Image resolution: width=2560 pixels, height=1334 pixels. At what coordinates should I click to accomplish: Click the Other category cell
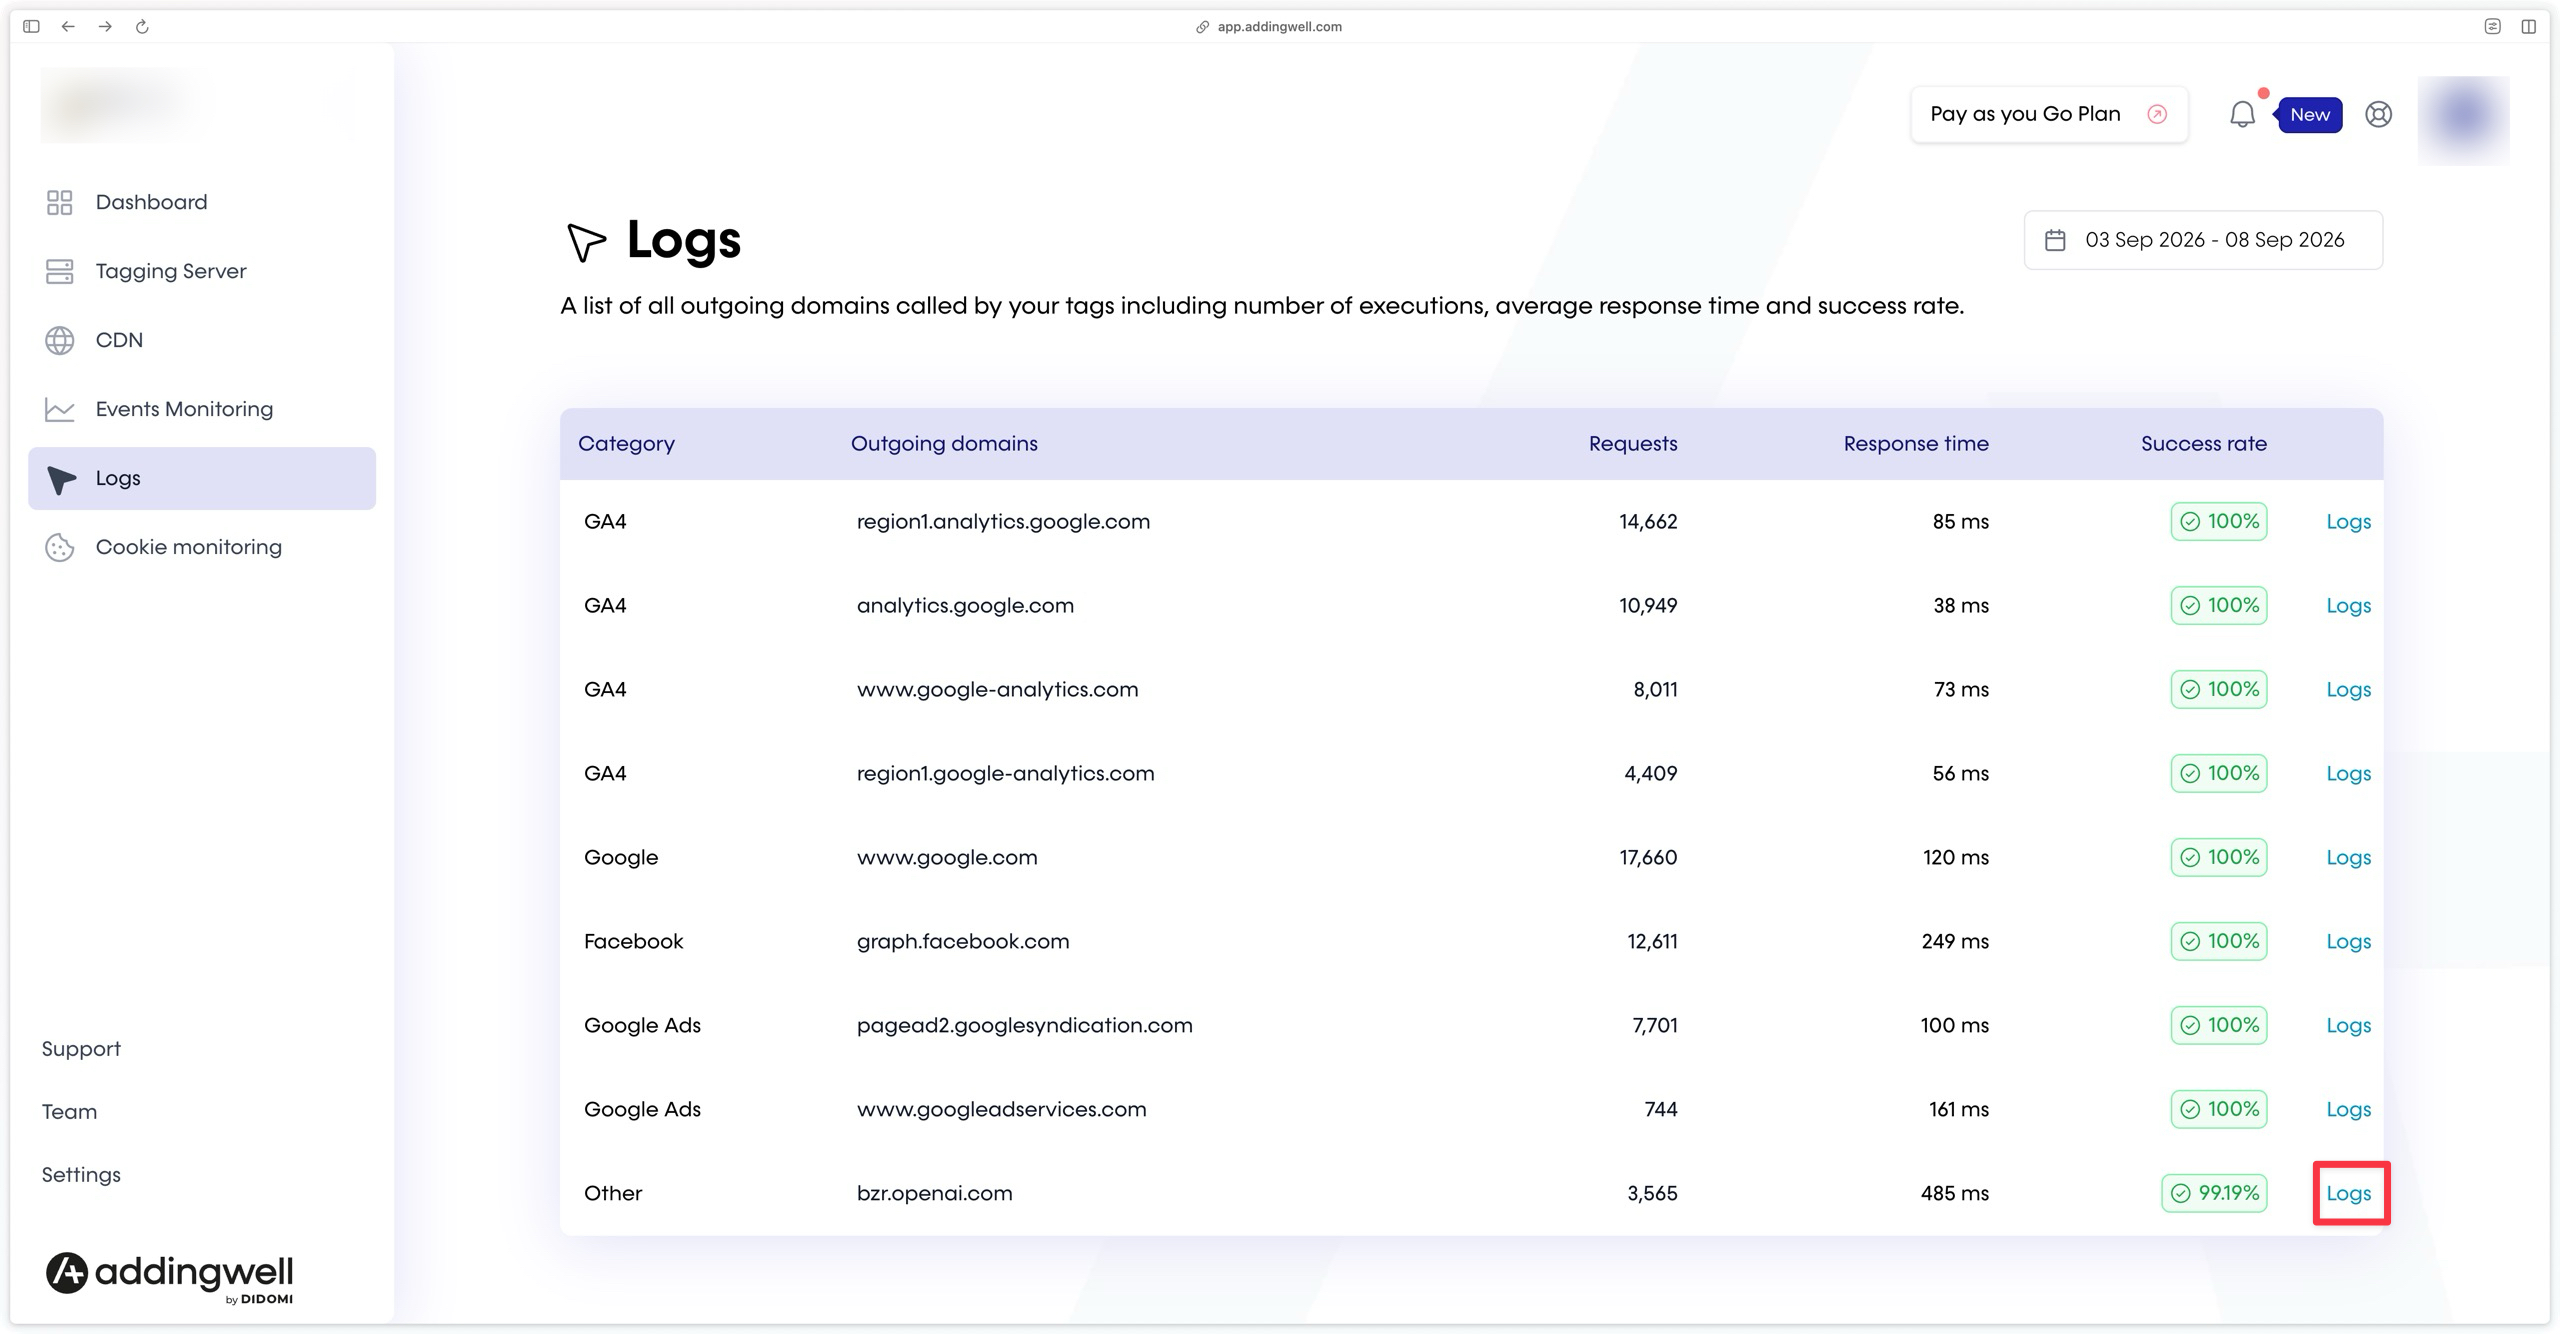(613, 1194)
